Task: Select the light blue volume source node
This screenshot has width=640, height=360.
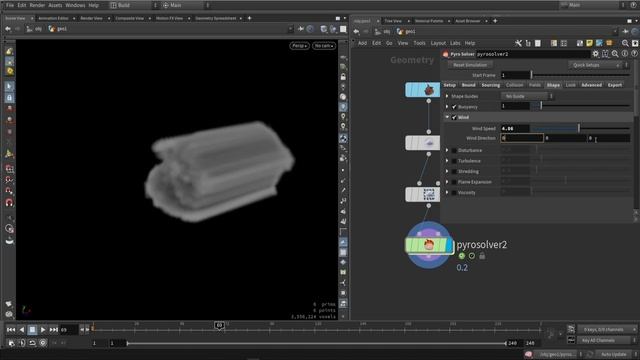Action: [x=422, y=90]
